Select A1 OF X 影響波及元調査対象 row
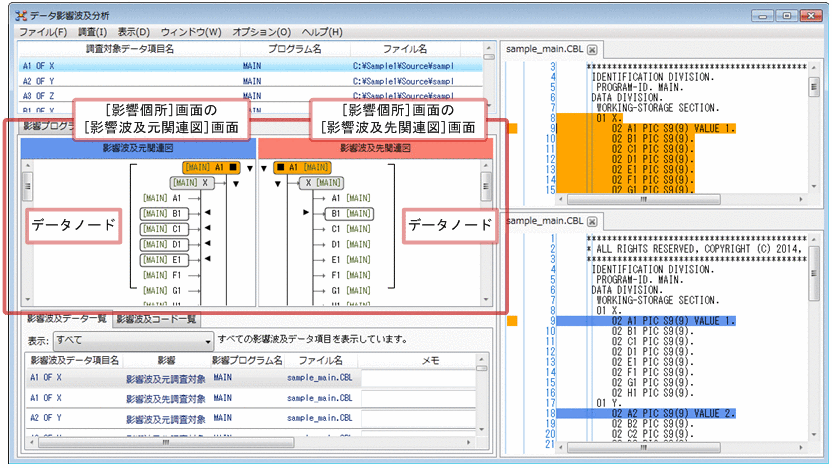The width and height of the screenshot is (832, 468). [x=250, y=378]
